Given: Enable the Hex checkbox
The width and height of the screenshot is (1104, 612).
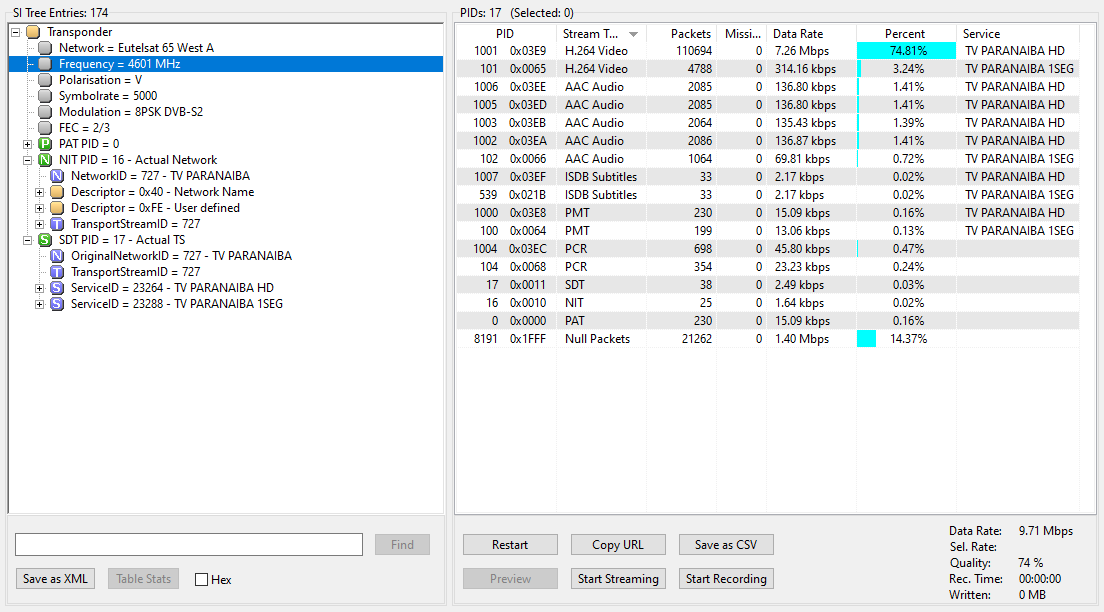Looking at the screenshot, I should pos(201,580).
